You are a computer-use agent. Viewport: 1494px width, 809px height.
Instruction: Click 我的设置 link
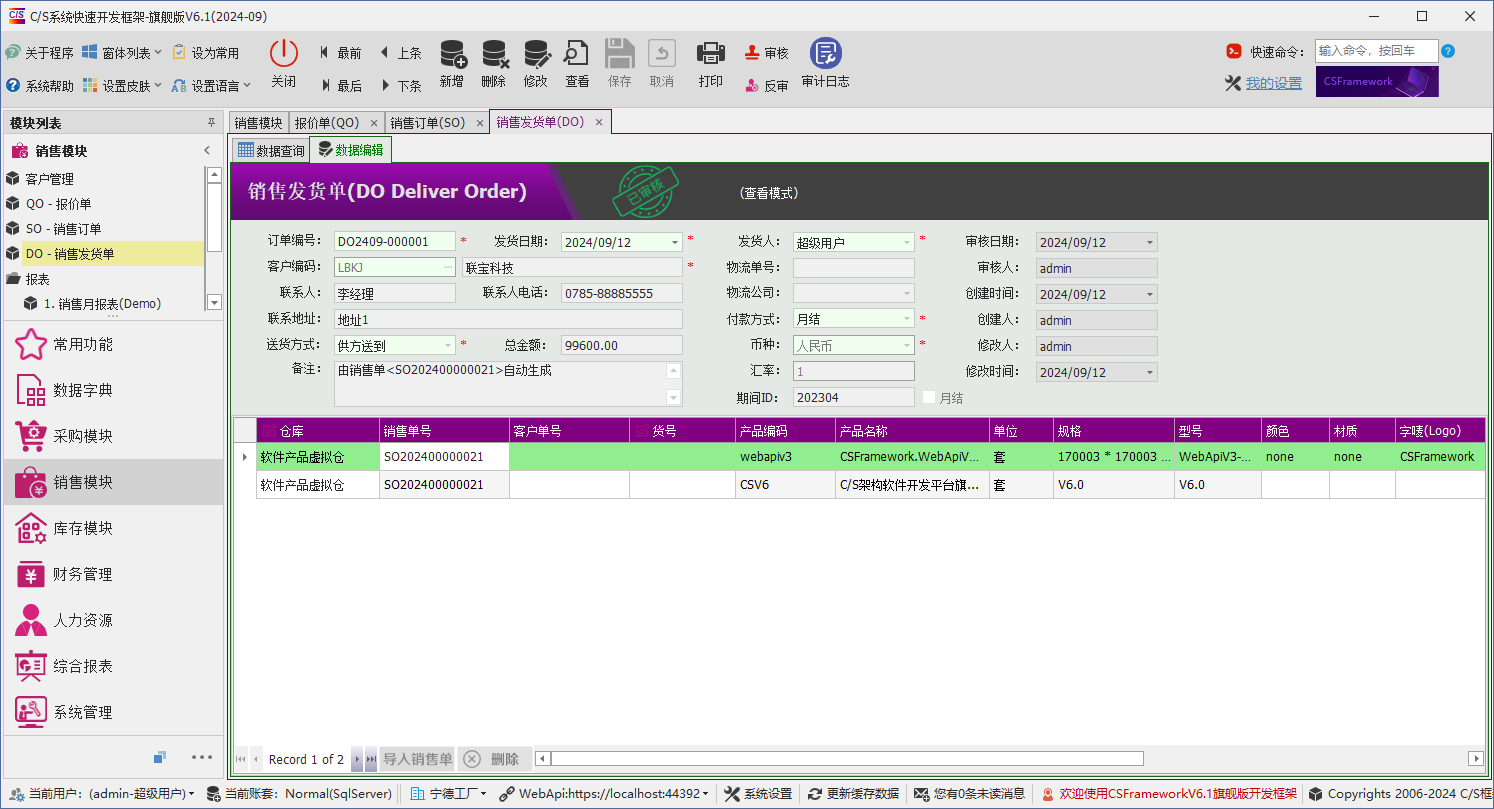(x=1273, y=83)
